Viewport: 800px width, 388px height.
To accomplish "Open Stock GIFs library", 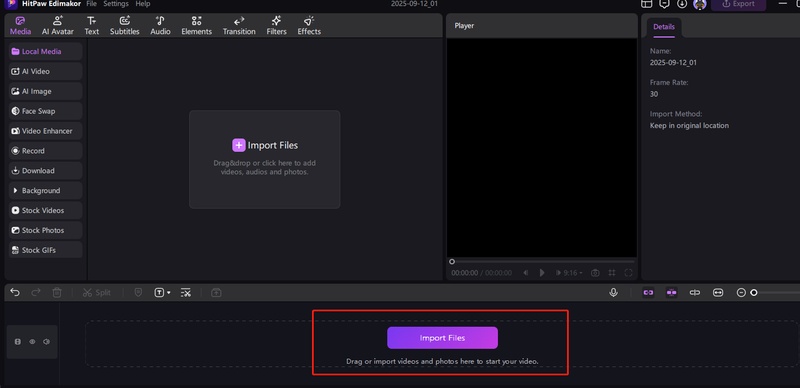I will (45, 251).
